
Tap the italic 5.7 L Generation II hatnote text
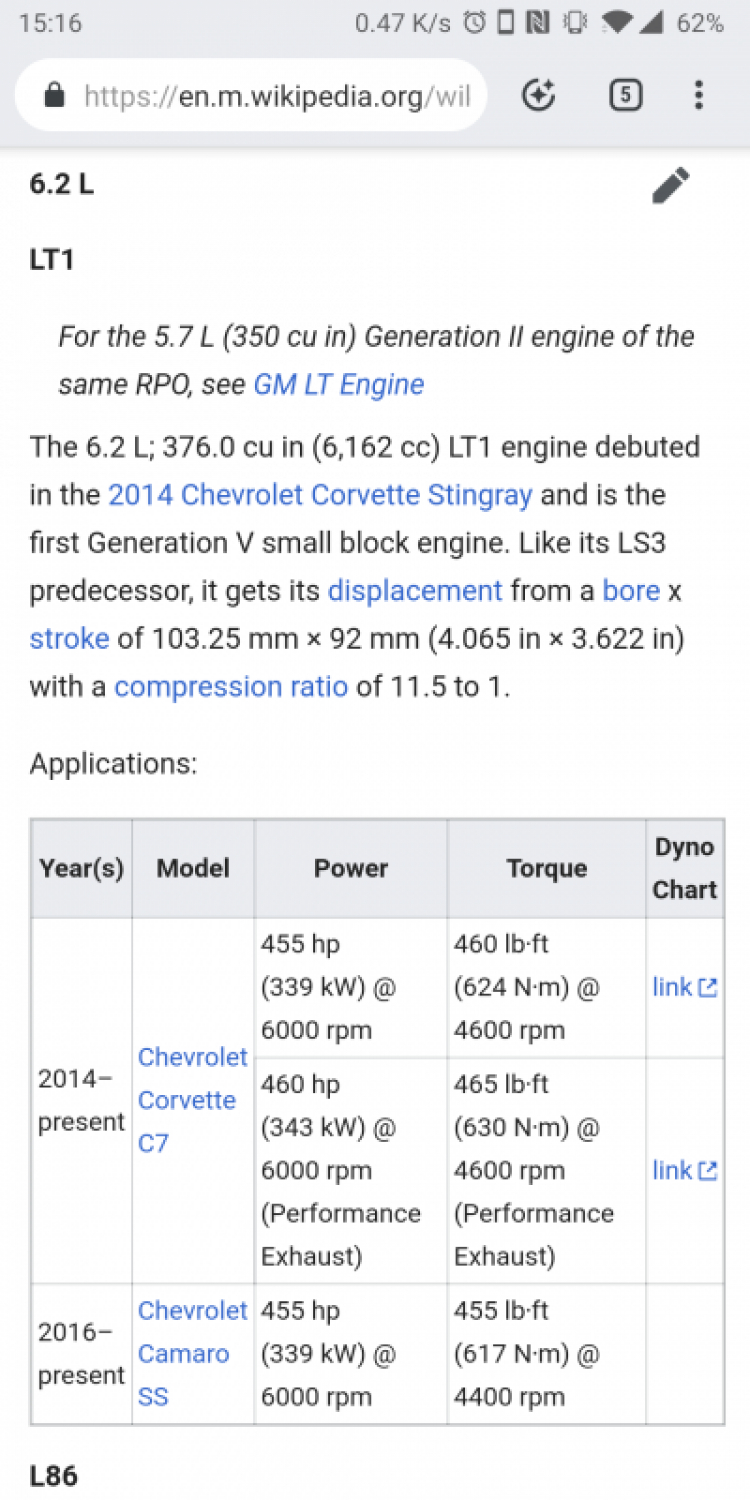376,361
